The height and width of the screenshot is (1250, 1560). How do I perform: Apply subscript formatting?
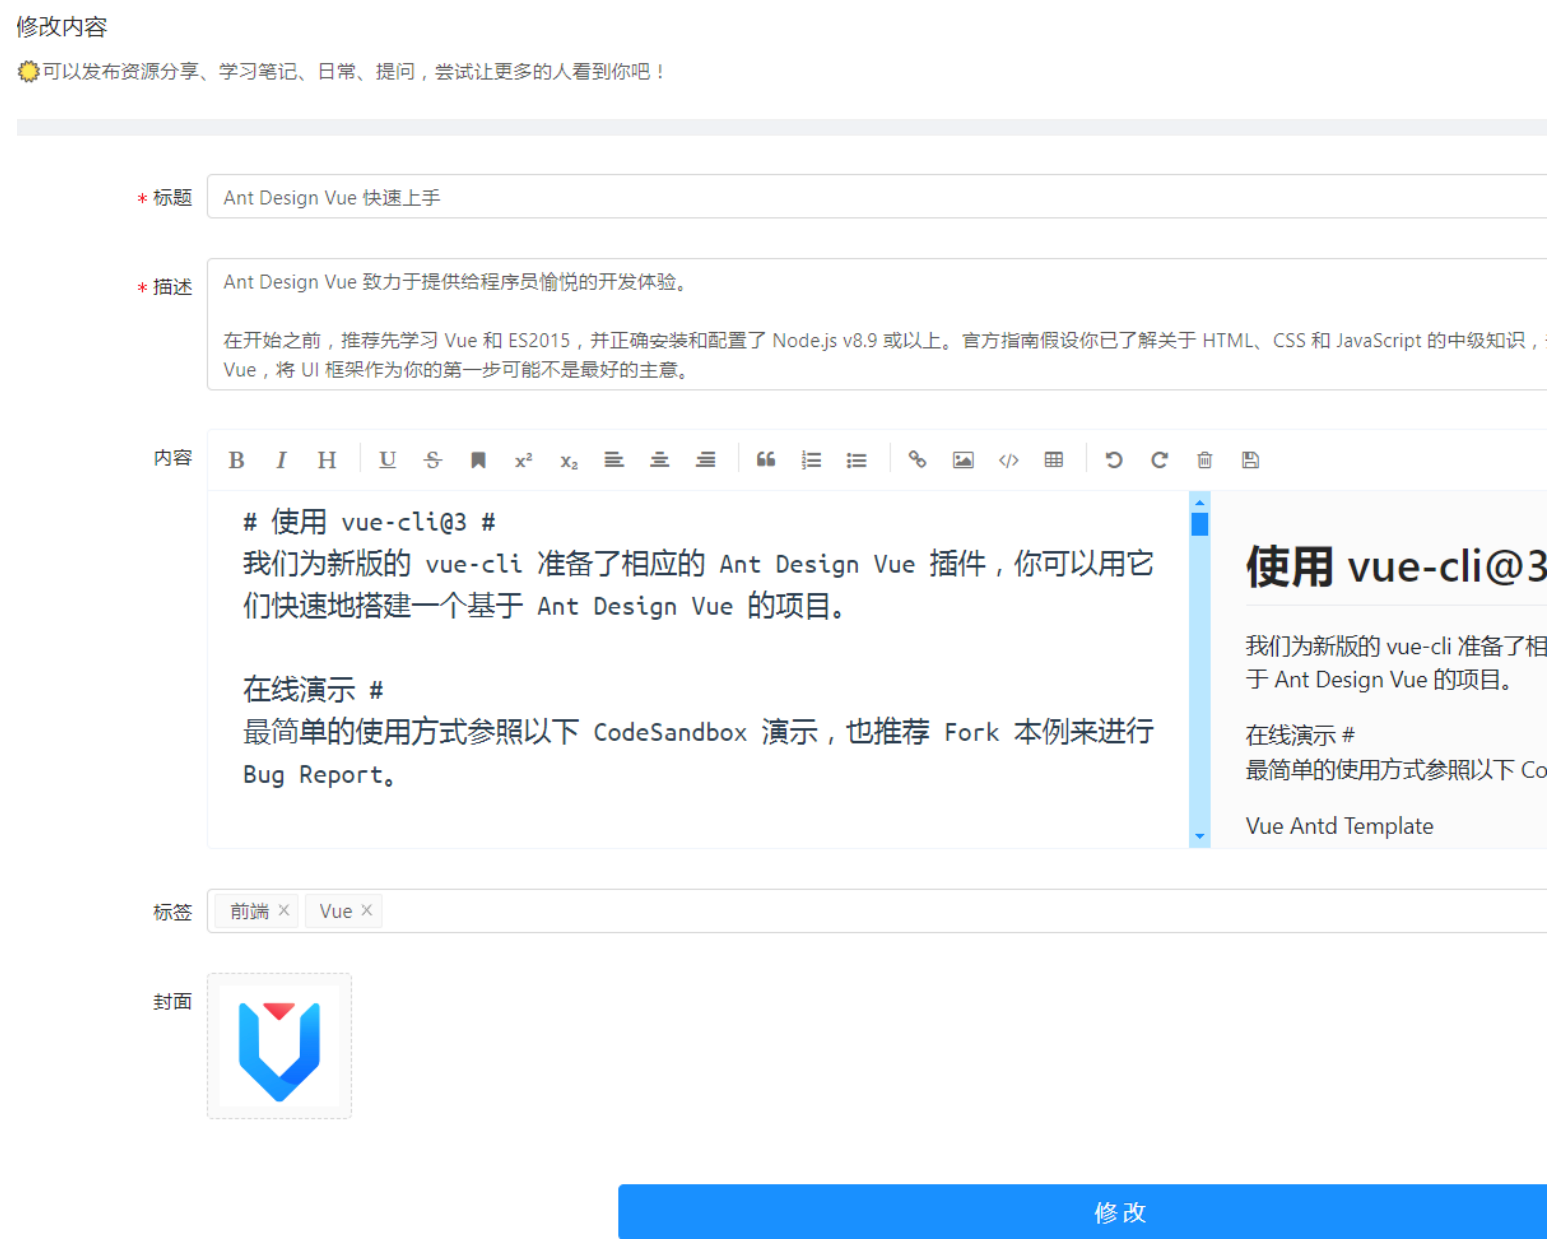(x=569, y=460)
